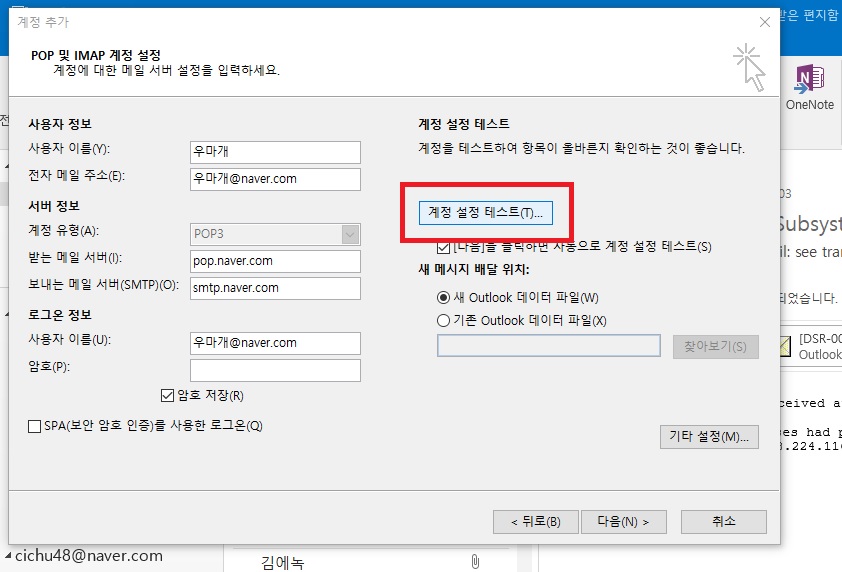Click the 취소 cancel button
This screenshot has width=842, height=572.
[723, 522]
